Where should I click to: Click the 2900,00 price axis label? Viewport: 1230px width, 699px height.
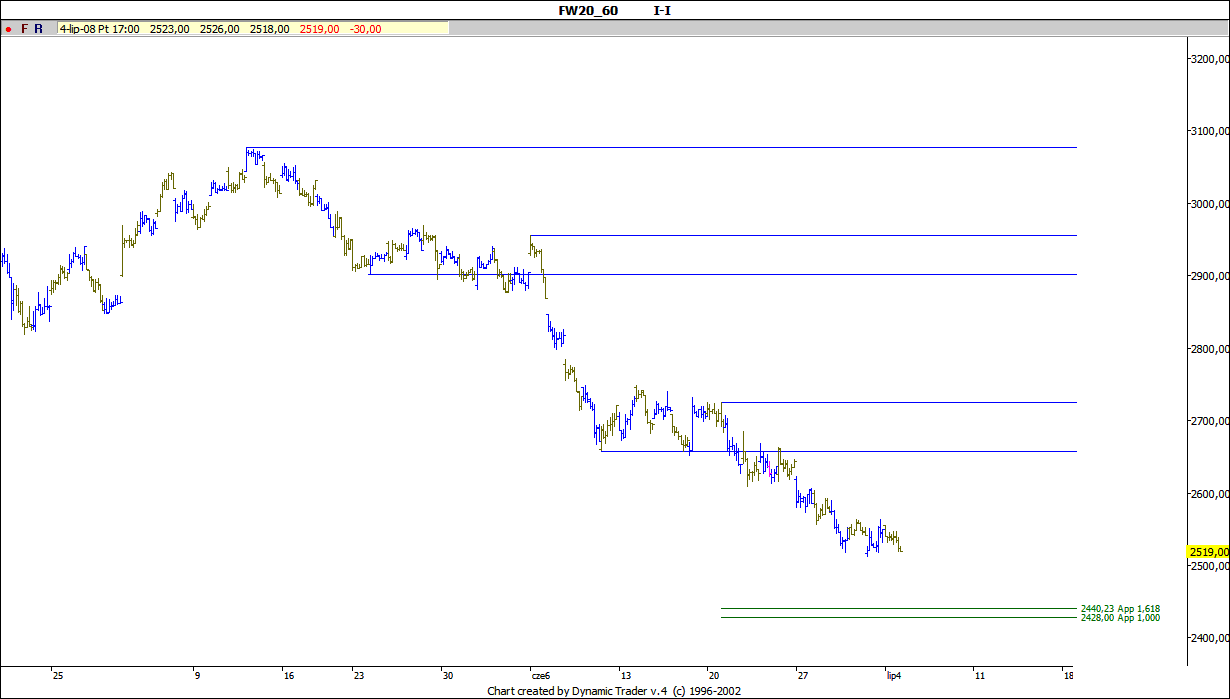click(1209, 276)
